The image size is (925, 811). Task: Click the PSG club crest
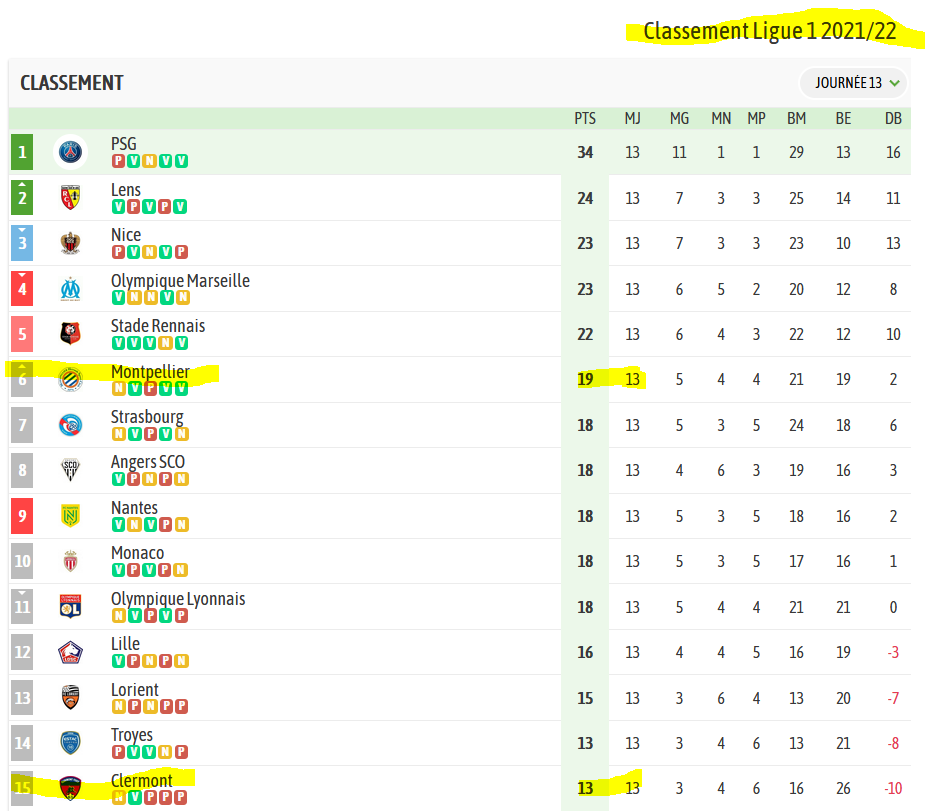point(70,152)
